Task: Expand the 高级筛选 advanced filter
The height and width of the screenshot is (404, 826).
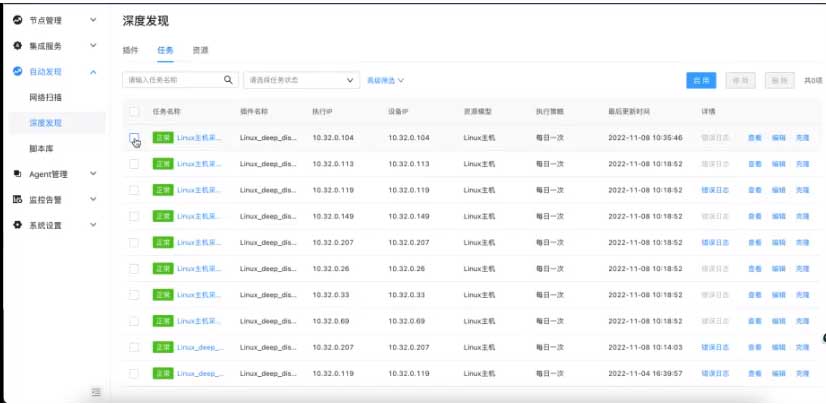Action: click(x=385, y=81)
